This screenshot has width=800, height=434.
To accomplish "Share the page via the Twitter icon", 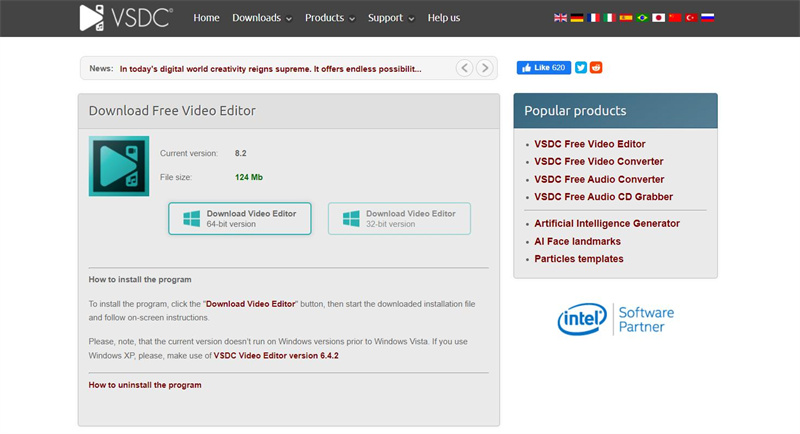I will (x=581, y=68).
